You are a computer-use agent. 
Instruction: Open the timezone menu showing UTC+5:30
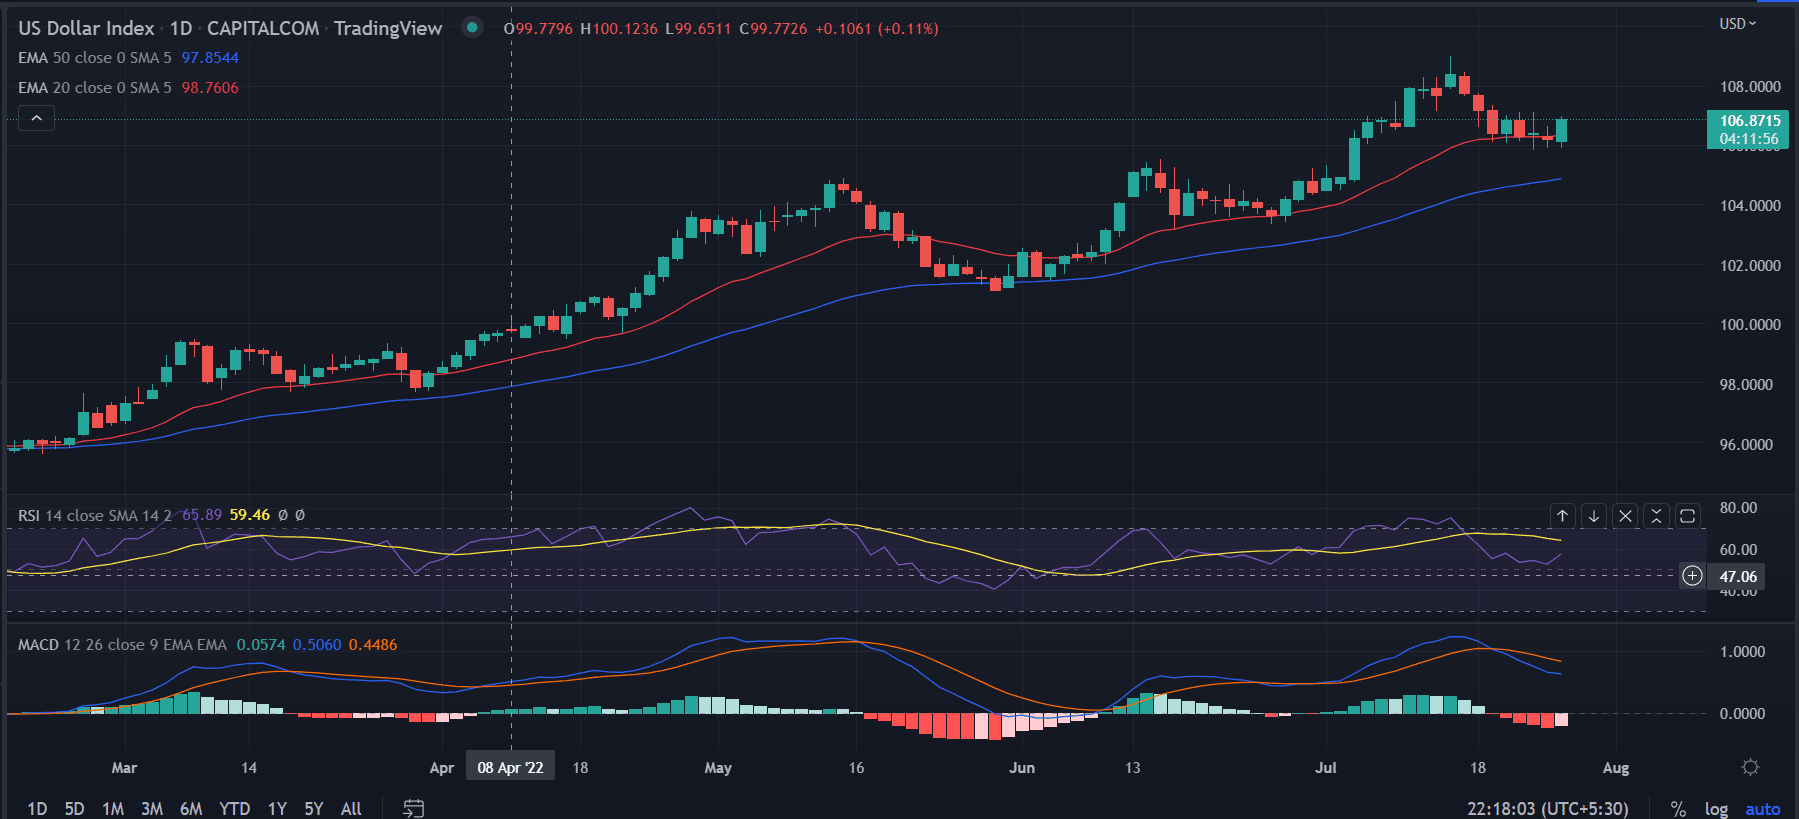pos(1547,809)
